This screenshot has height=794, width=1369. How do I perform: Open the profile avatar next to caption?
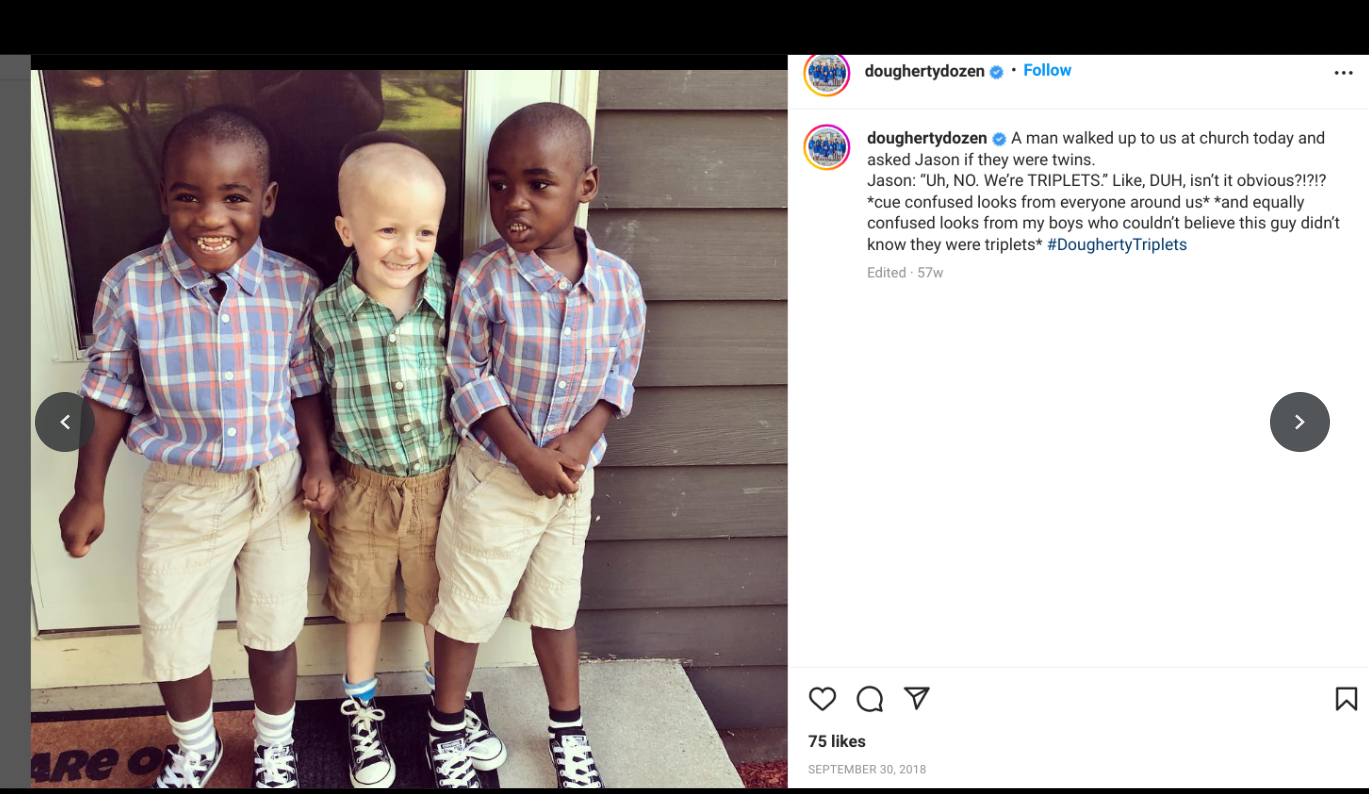click(x=827, y=148)
